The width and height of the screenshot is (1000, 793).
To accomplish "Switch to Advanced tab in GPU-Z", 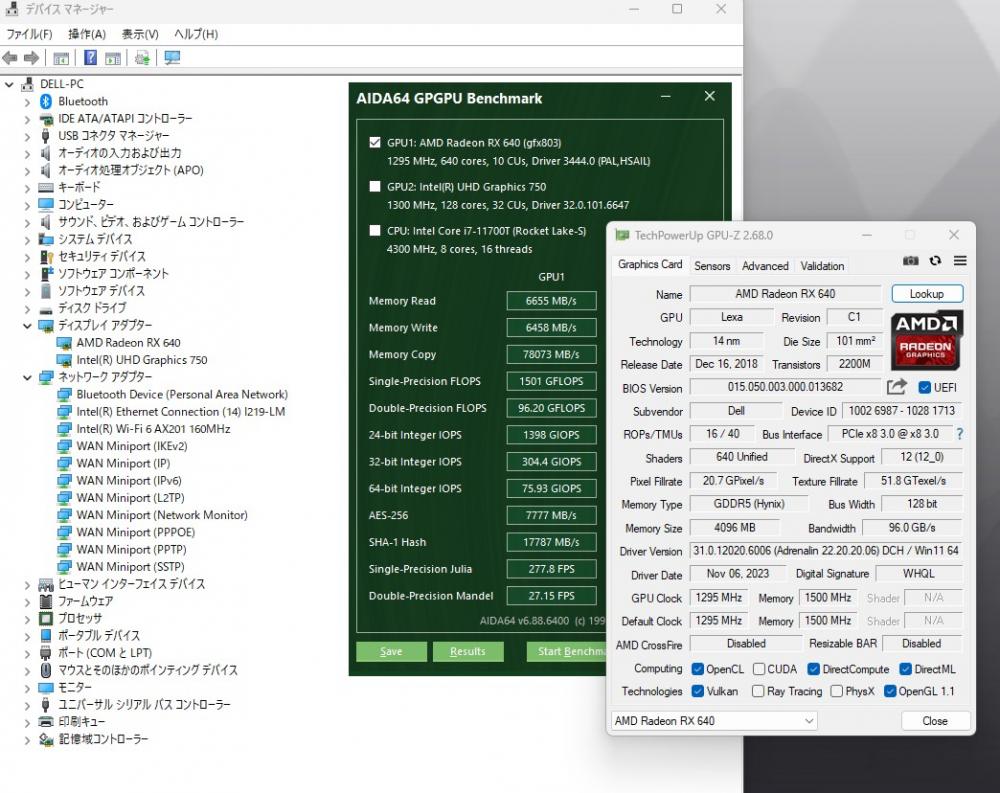I will point(765,265).
